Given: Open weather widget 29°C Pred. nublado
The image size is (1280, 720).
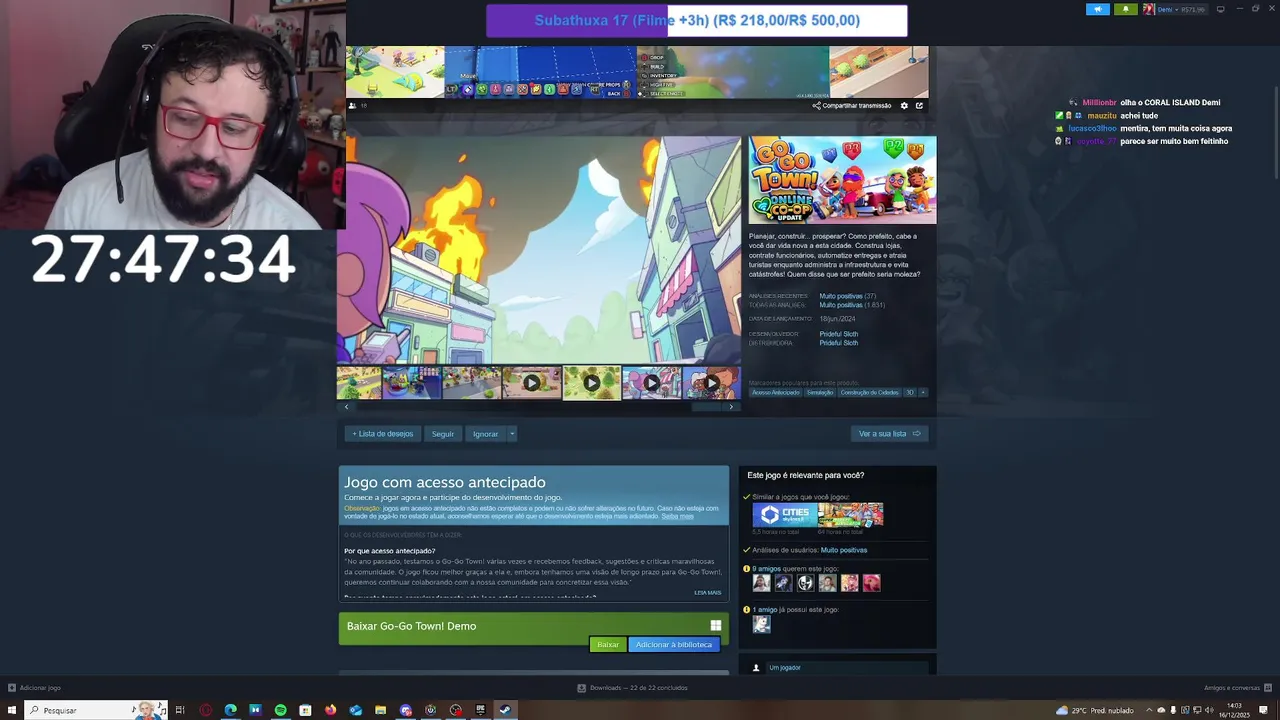Looking at the screenshot, I should tap(1095, 710).
